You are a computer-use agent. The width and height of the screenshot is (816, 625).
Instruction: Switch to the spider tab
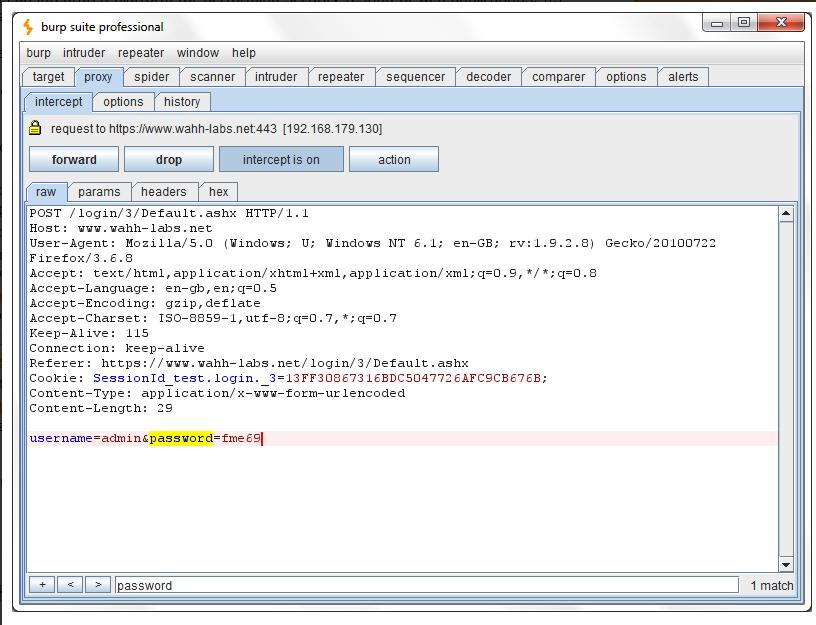coord(151,77)
